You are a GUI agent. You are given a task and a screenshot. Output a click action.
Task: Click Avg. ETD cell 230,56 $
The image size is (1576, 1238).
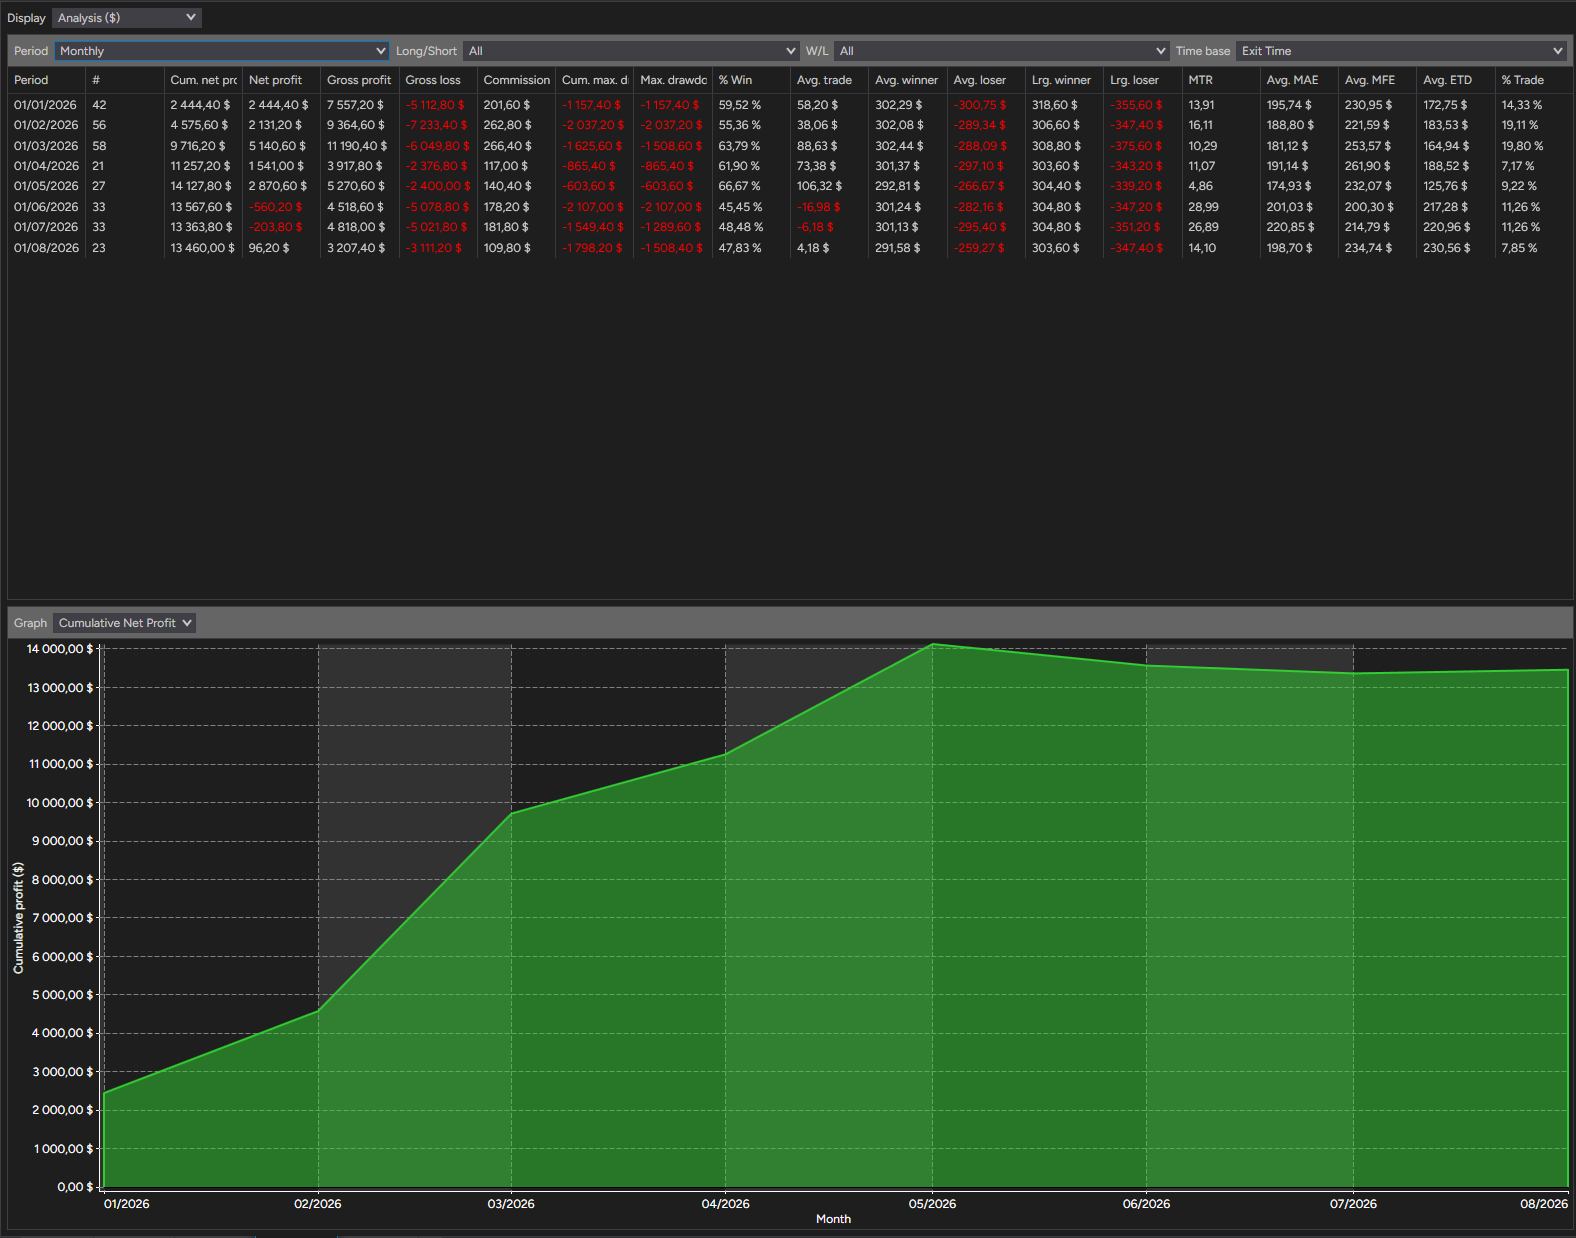[1447, 248]
